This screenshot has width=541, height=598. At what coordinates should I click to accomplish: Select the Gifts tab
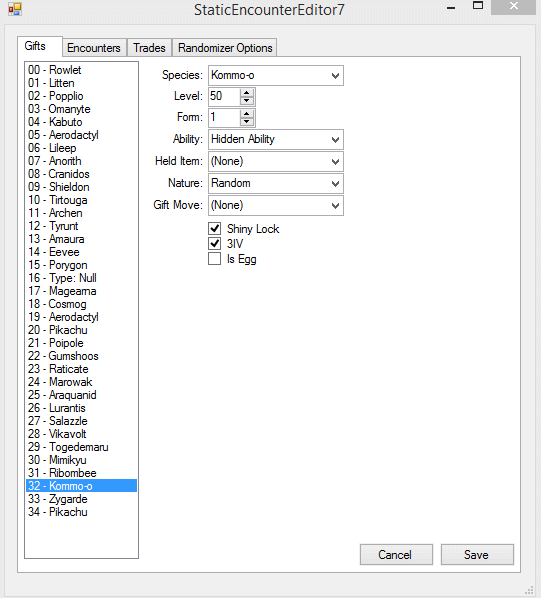click(40, 47)
